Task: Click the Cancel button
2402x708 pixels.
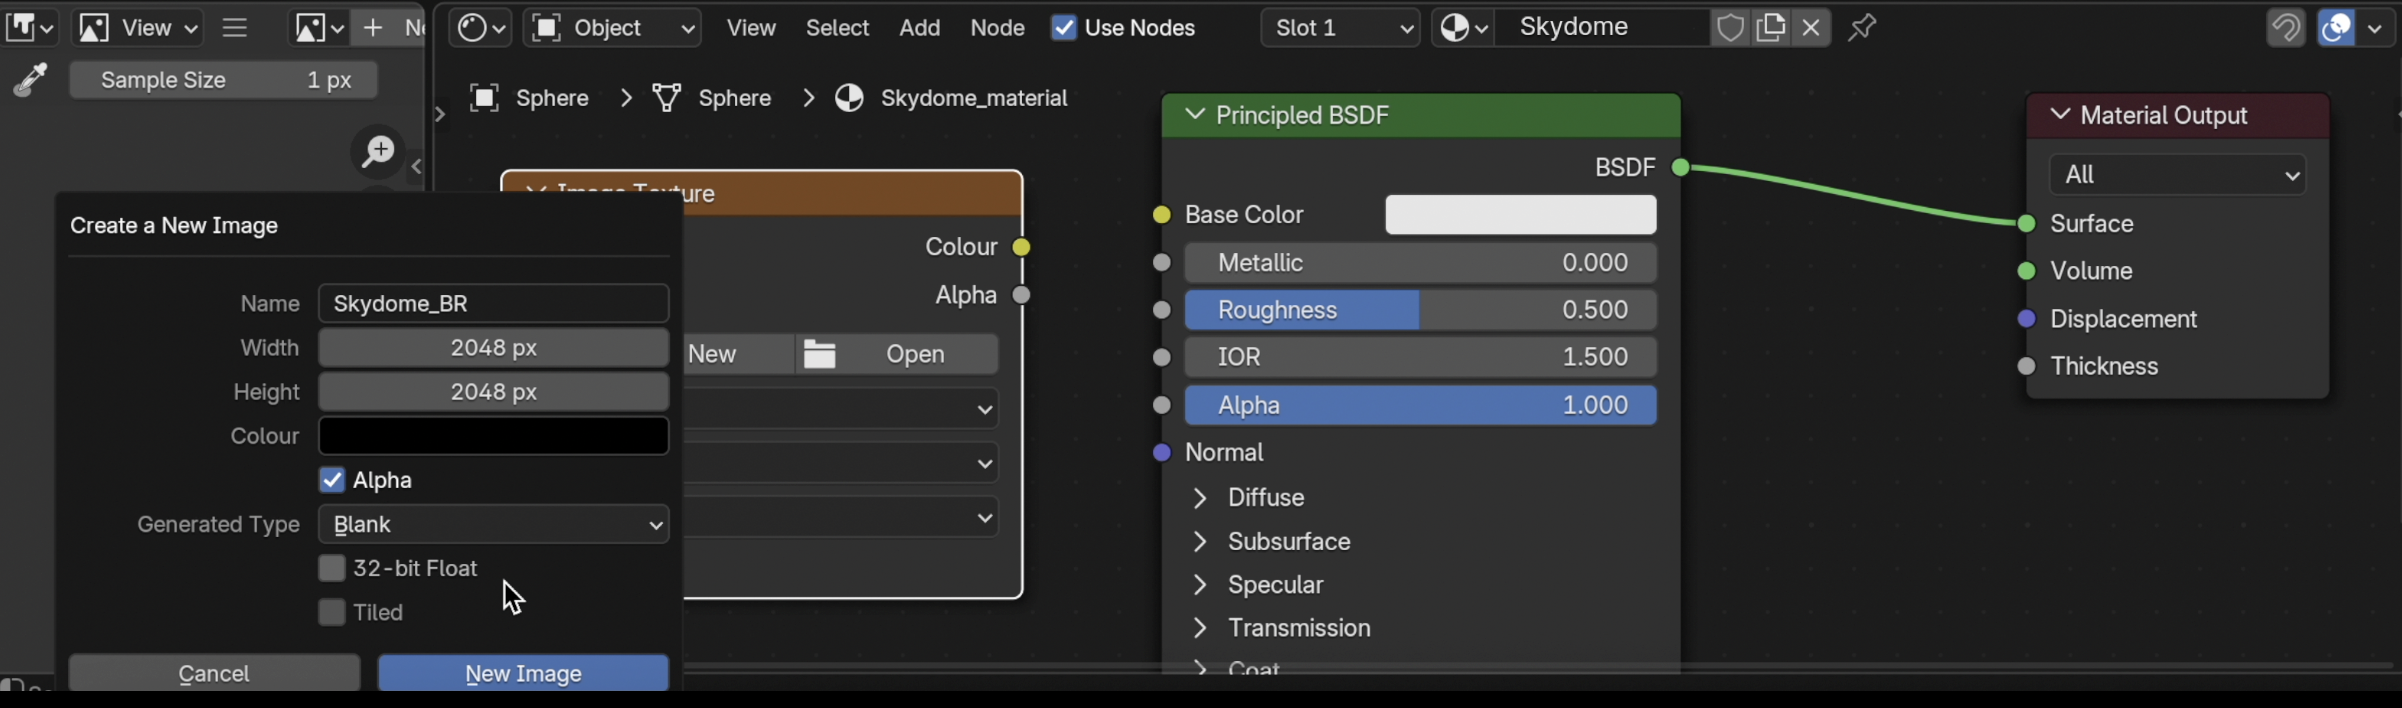Action: (214, 673)
